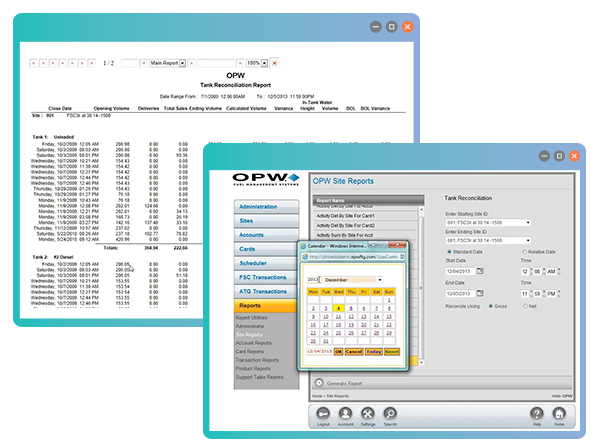Click the calendar popup URL address bar

pos(353,257)
